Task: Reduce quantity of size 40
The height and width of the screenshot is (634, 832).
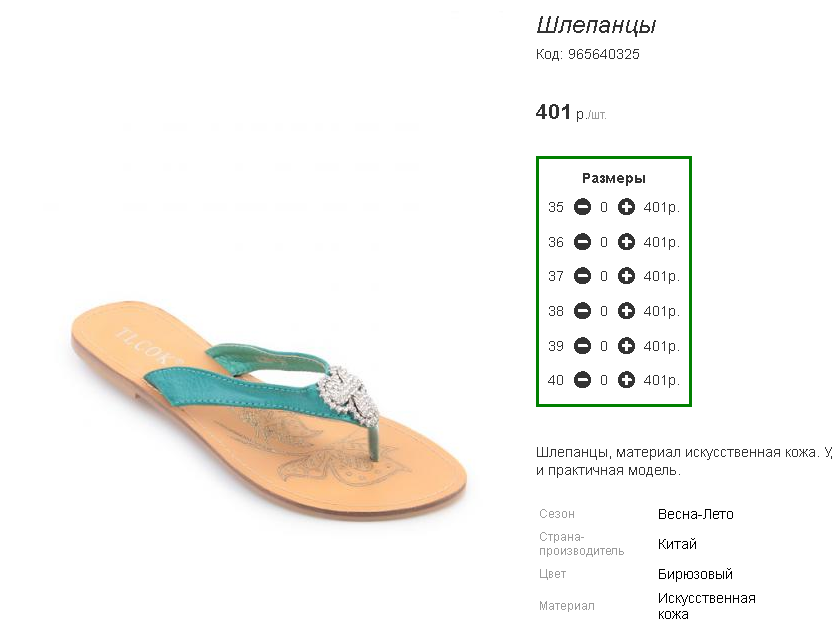Action: click(582, 380)
